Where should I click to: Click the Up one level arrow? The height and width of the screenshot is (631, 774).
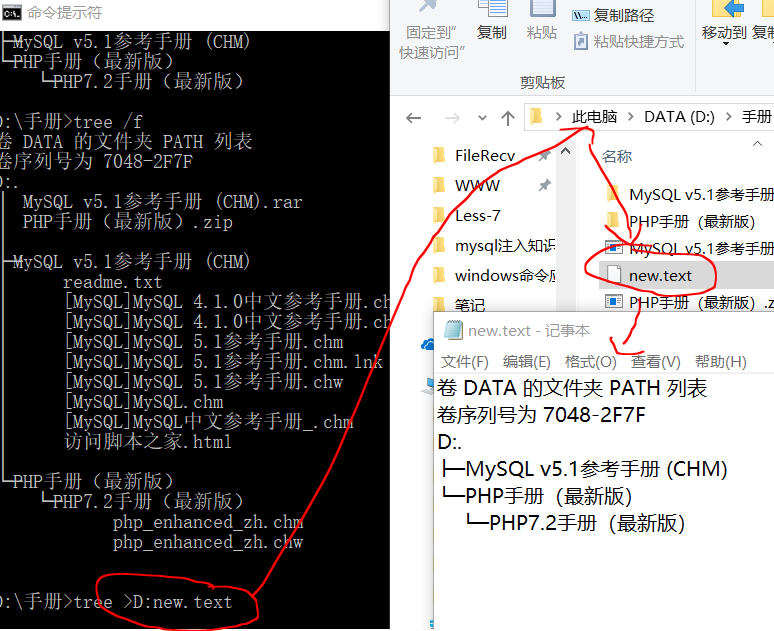[507, 118]
